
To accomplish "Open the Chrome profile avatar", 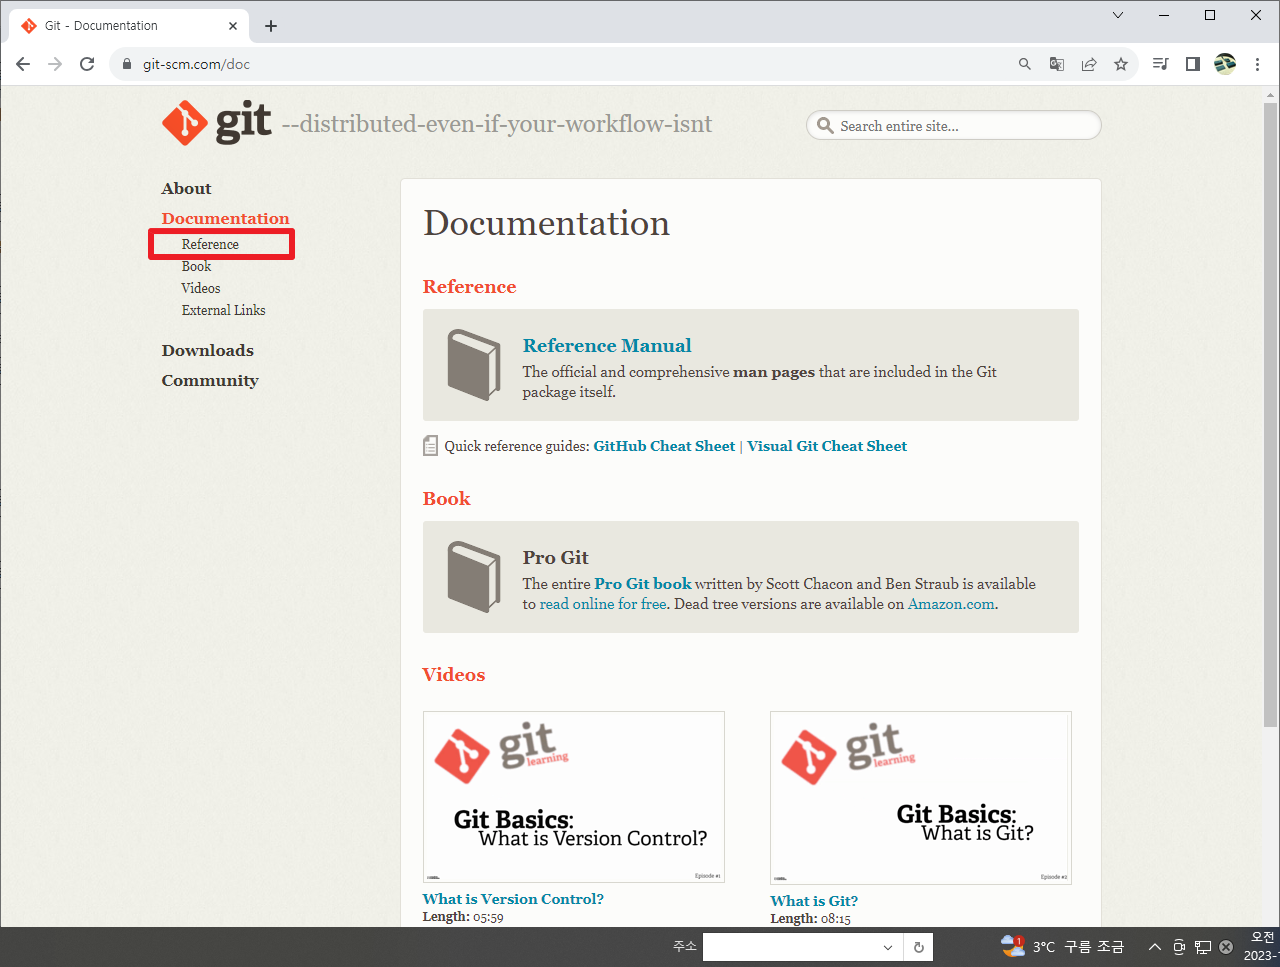I will click(x=1225, y=64).
